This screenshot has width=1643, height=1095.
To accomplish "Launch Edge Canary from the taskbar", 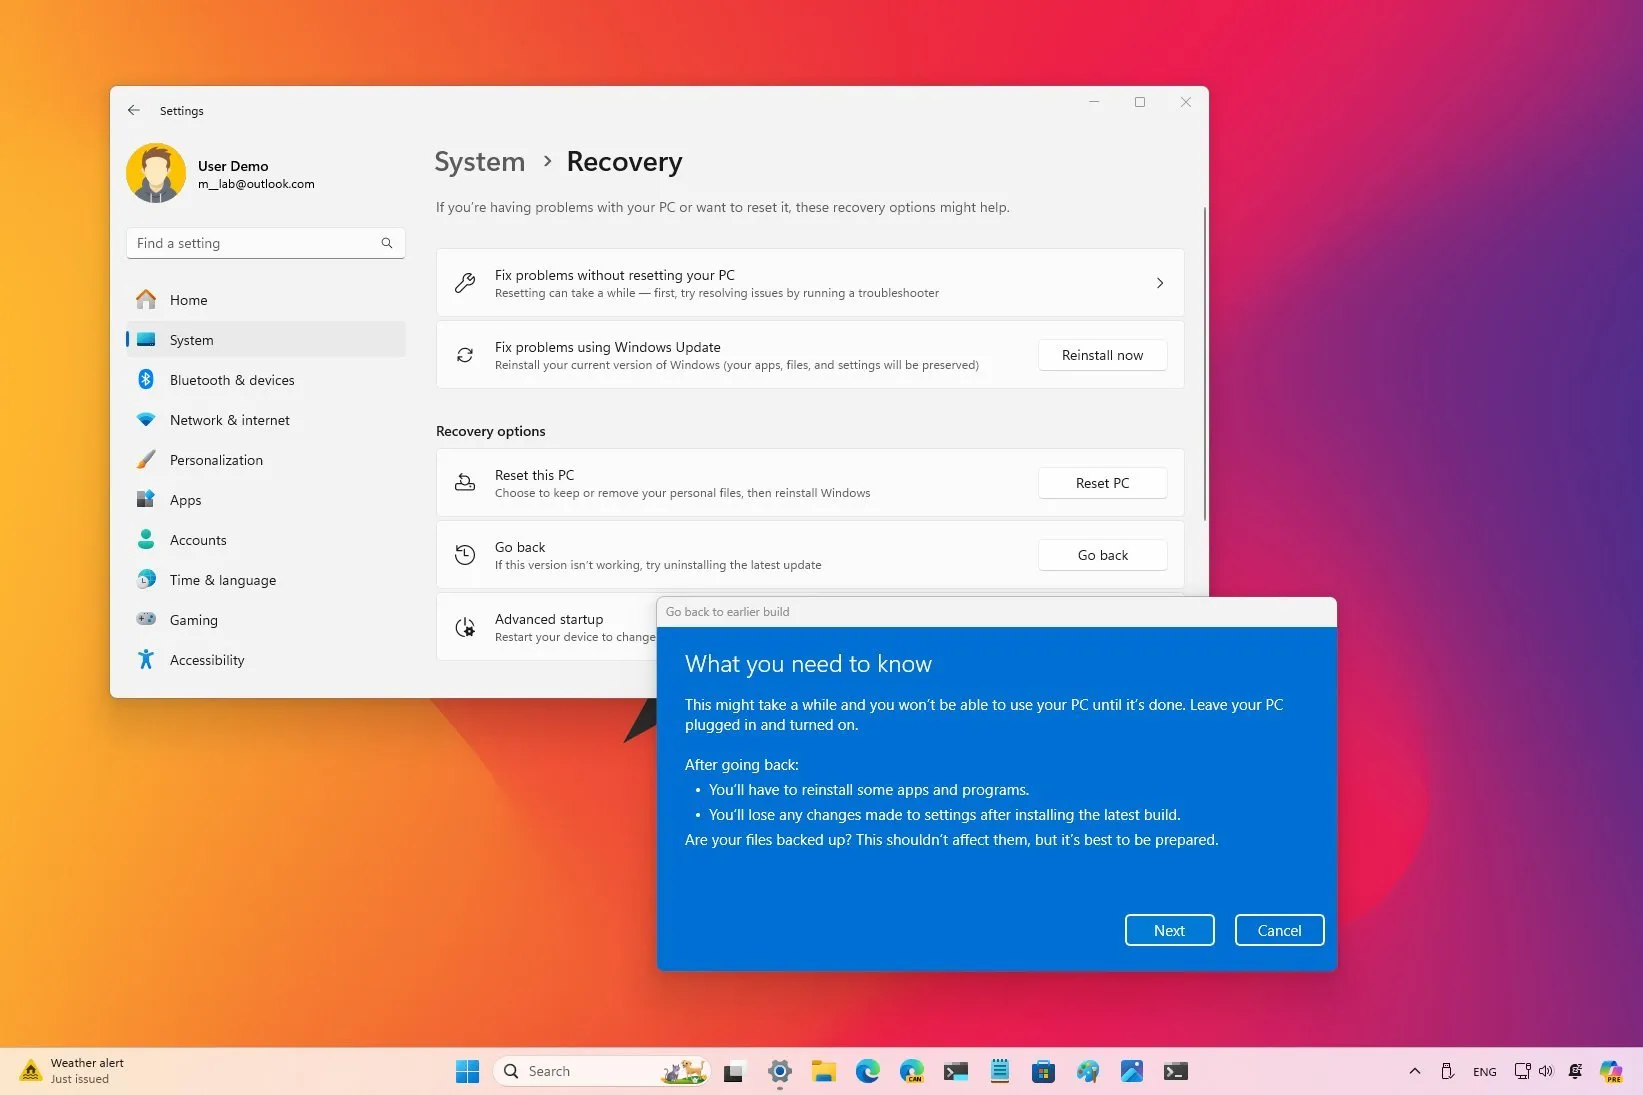I will coord(911,1072).
